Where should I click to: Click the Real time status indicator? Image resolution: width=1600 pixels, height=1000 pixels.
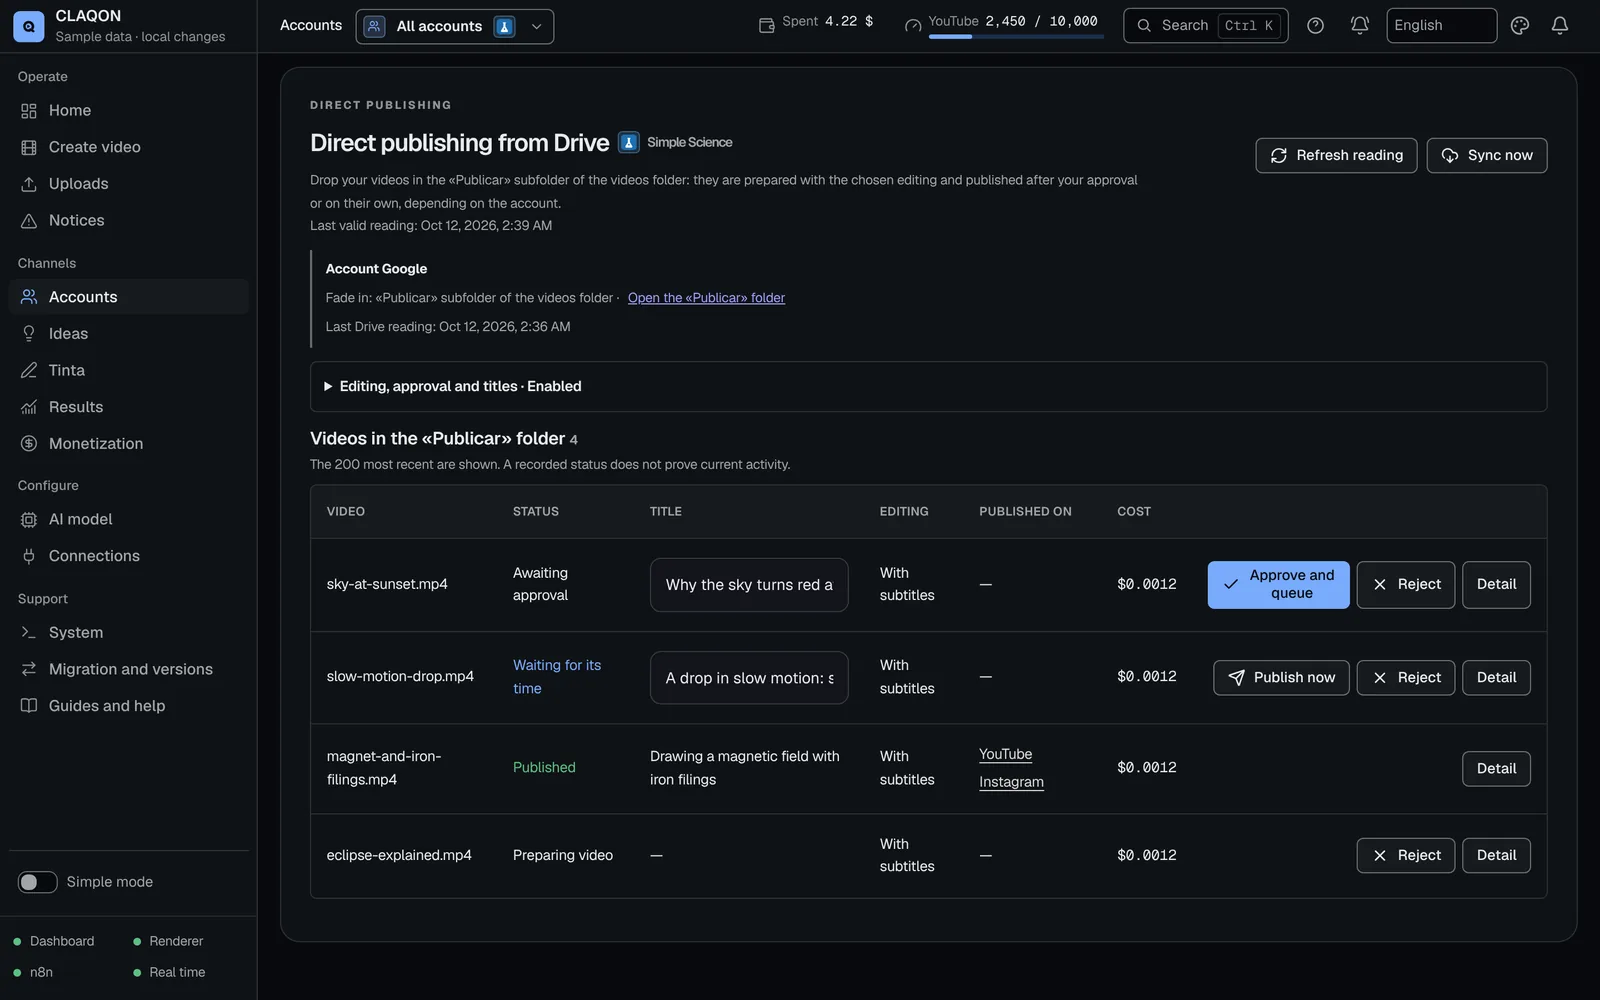click(x=169, y=973)
